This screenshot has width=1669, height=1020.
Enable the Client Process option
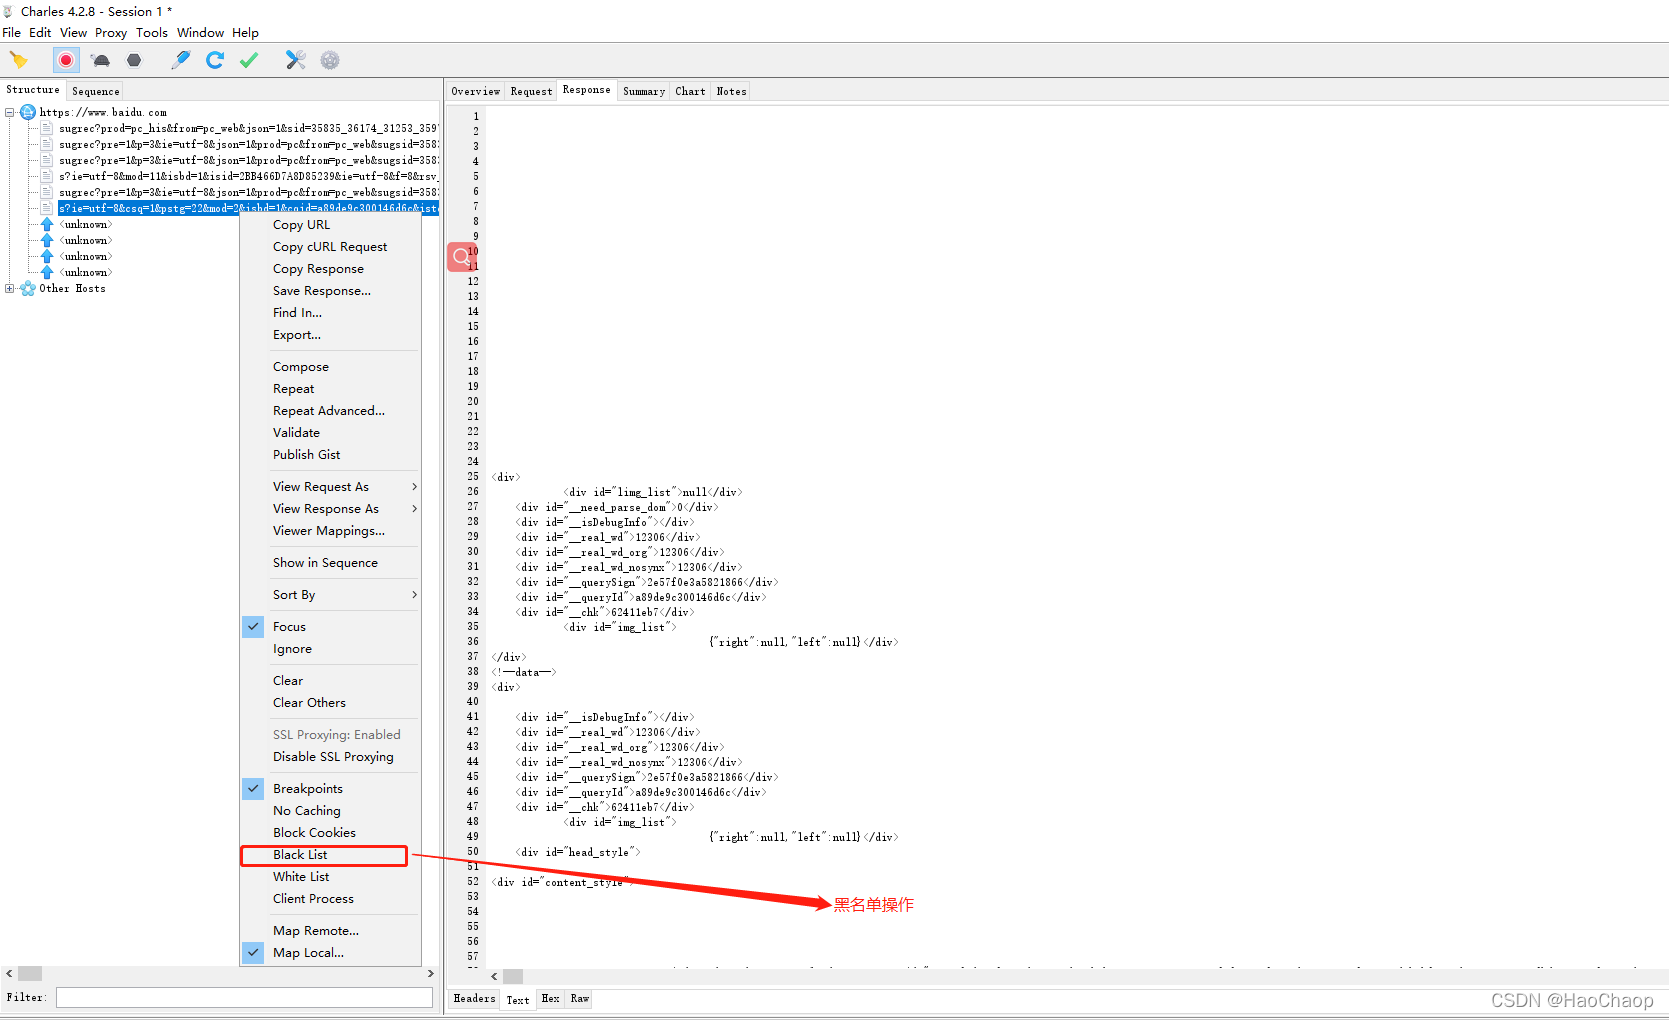tap(313, 899)
